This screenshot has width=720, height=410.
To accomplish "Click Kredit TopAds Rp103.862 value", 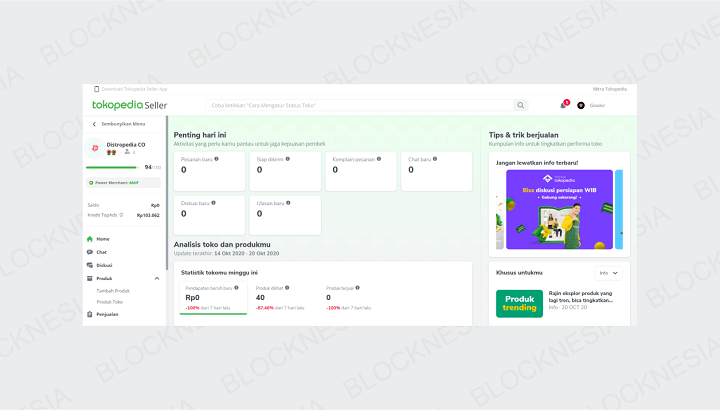I will (148, 215).
